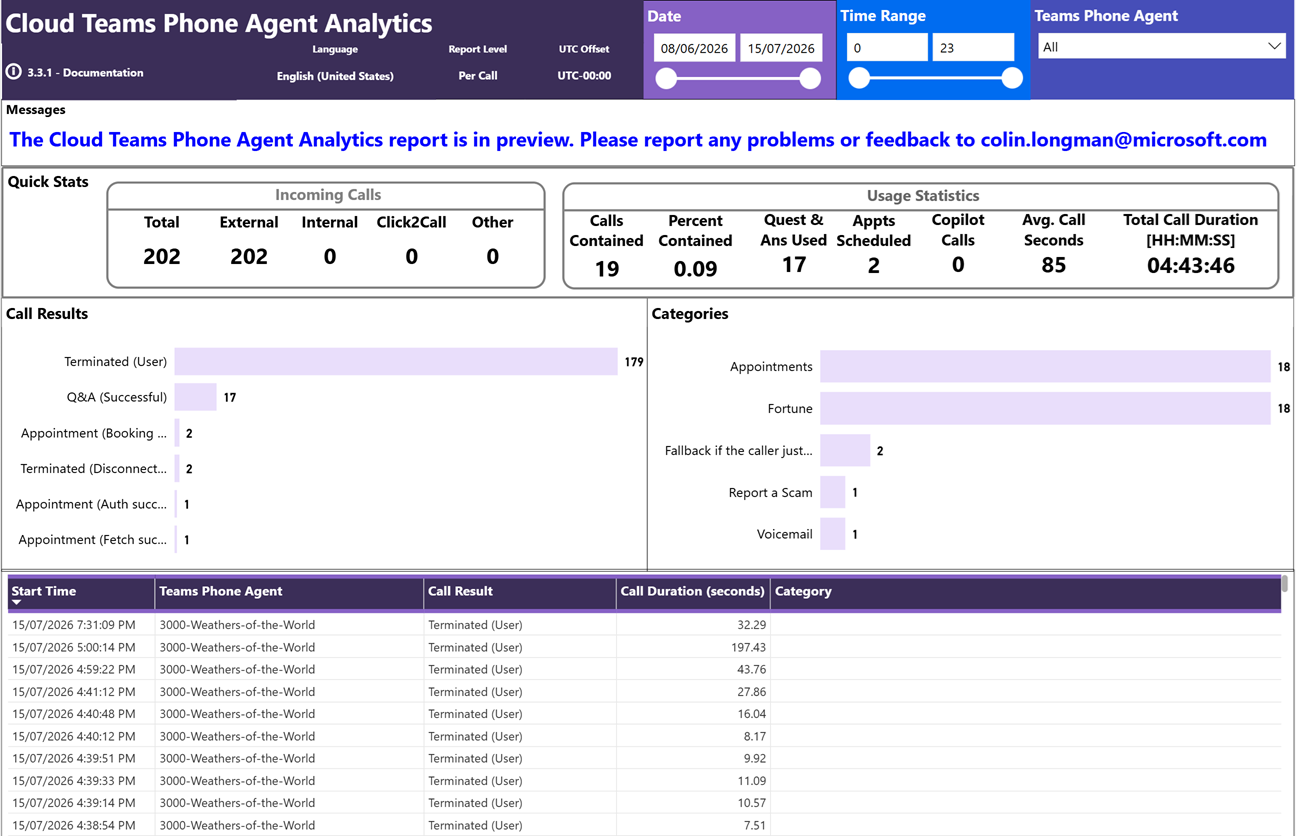This screenshot has width=1300, height=836.
Task: Select the row starting 15/07/2026 7:31:09 PM
Action: click(x=644, y=625)
